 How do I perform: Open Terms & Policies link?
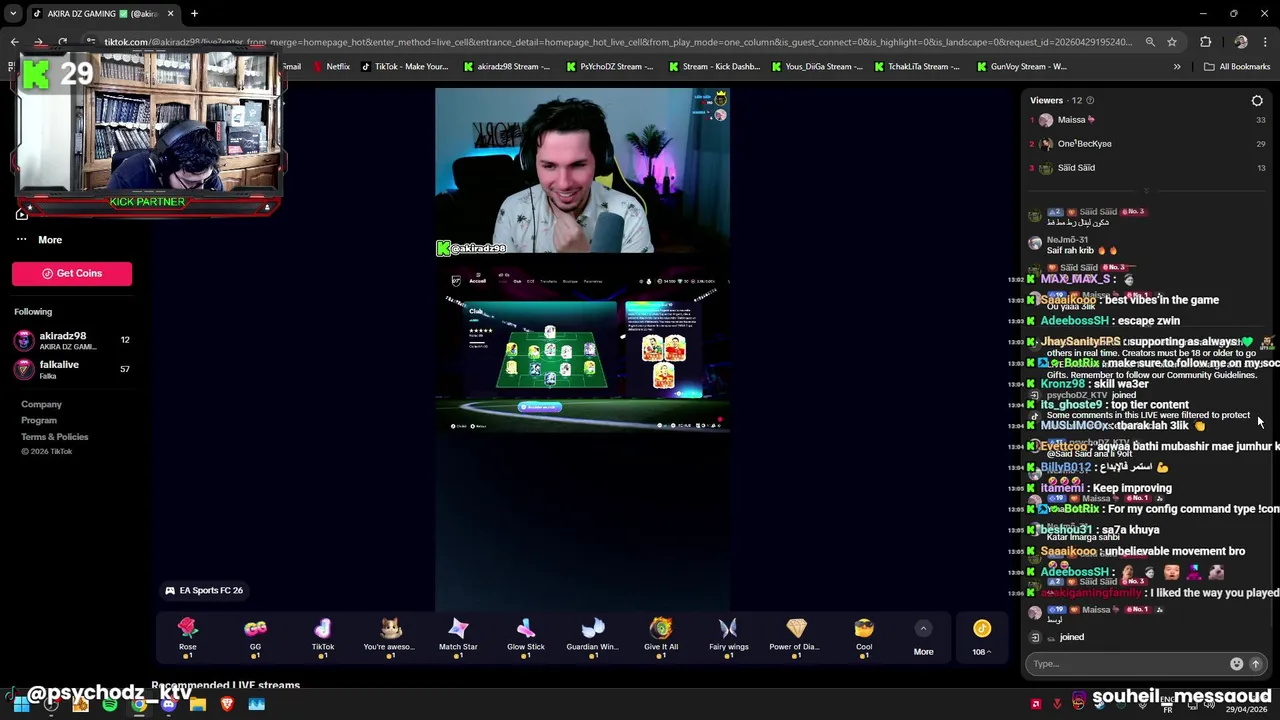tap(54, 436)
